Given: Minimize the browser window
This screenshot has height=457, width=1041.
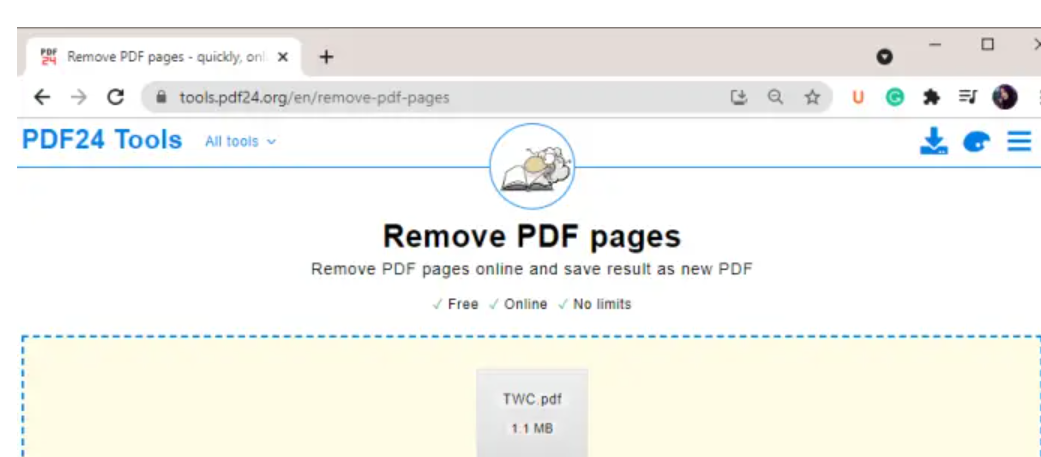Looking at the screenshot, I should click(935, 45).
